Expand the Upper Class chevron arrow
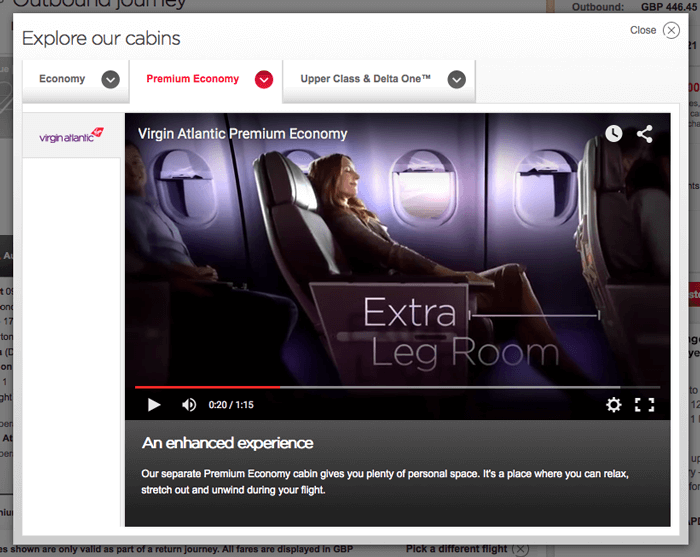Screen dimensions: 700x557 (456, 80)
